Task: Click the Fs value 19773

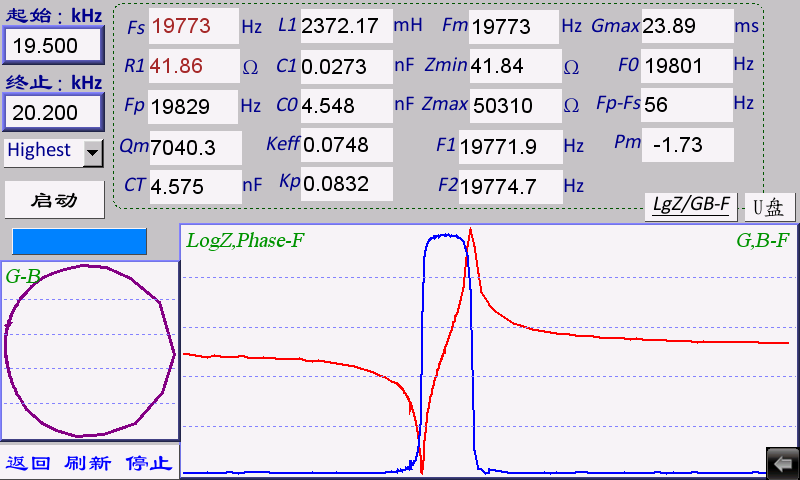Action: (x=193, y=26)
